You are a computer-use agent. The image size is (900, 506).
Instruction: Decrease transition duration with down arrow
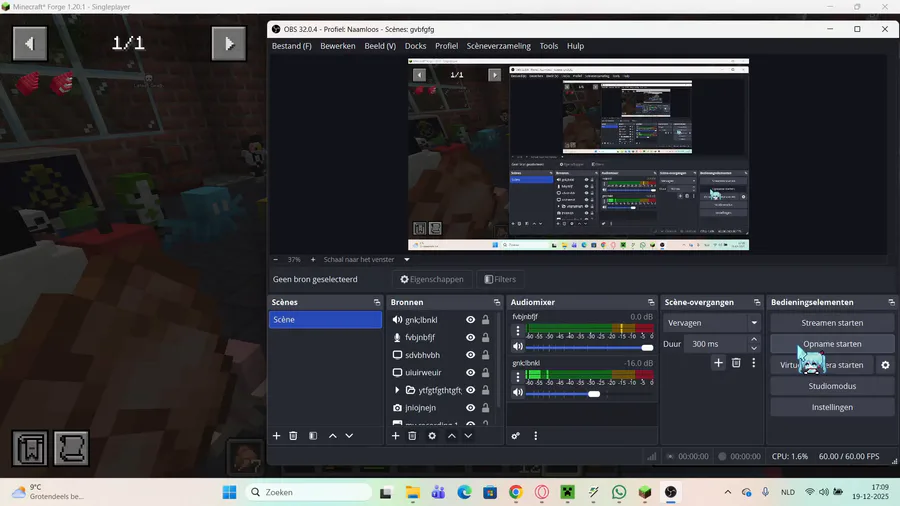[x=754, y=348]
